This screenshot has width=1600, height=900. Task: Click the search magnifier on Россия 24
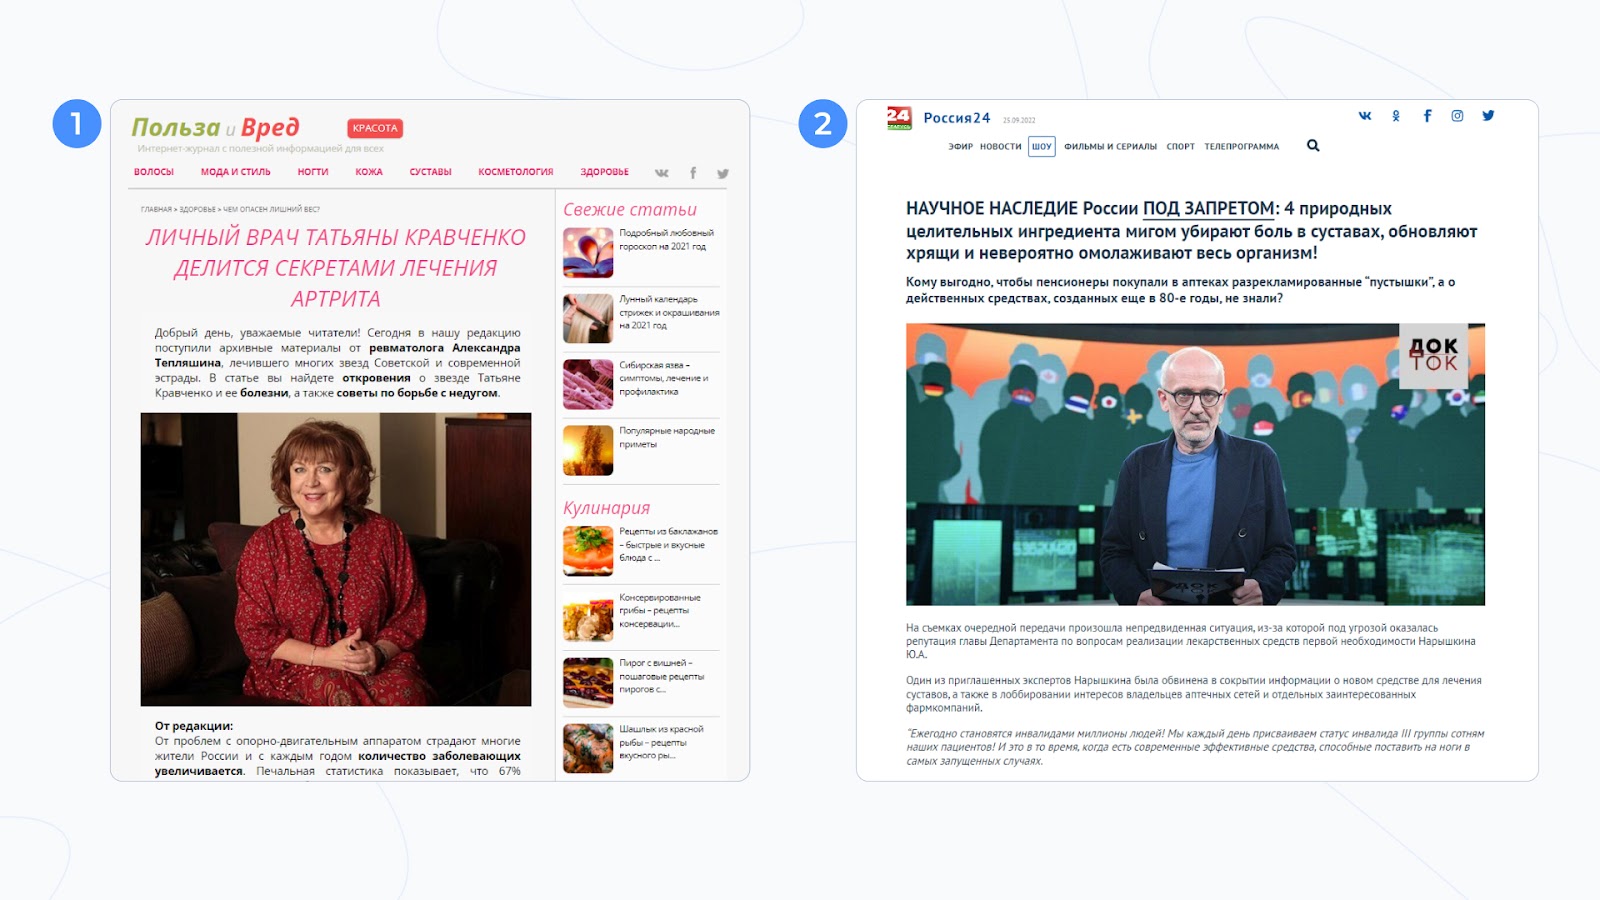1313,146
